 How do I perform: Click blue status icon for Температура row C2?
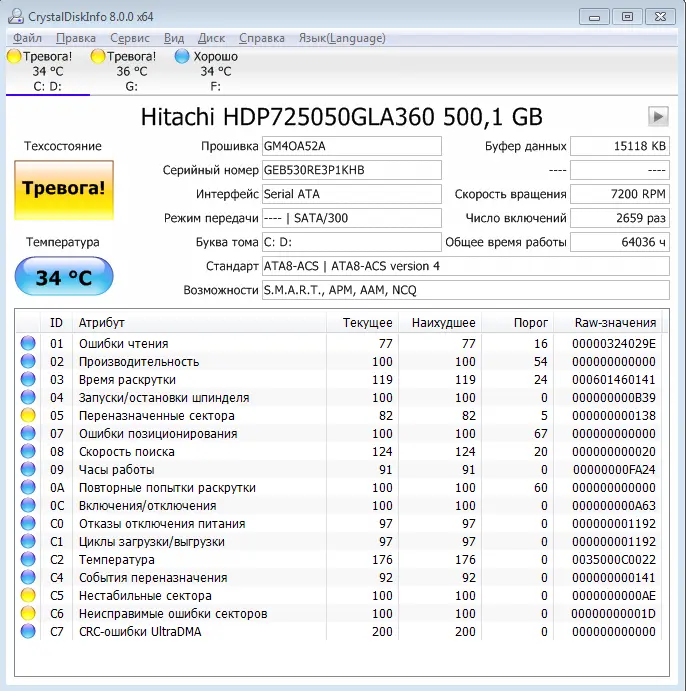(28, 559)
